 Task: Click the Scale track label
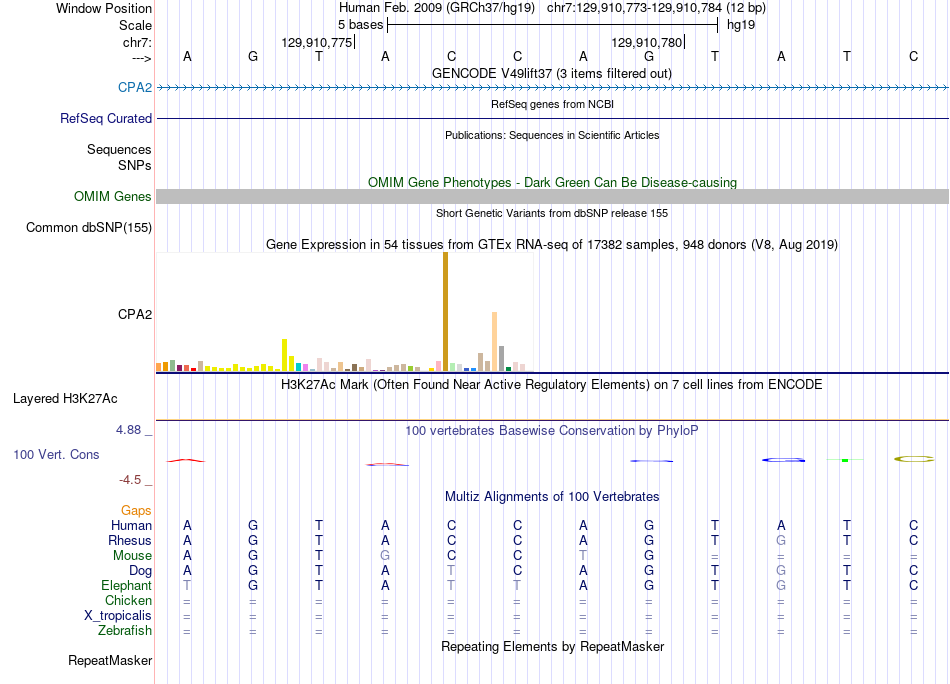tap(135, 25)
